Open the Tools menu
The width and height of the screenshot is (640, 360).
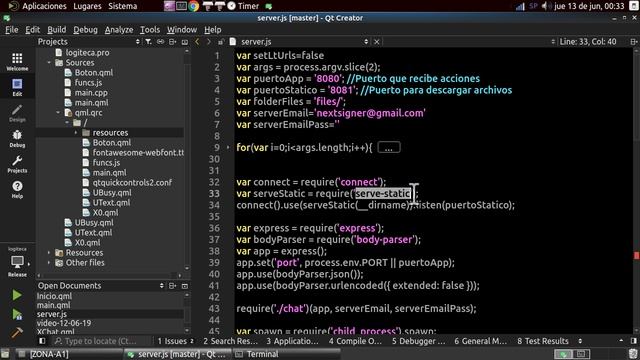click(150, 30)
